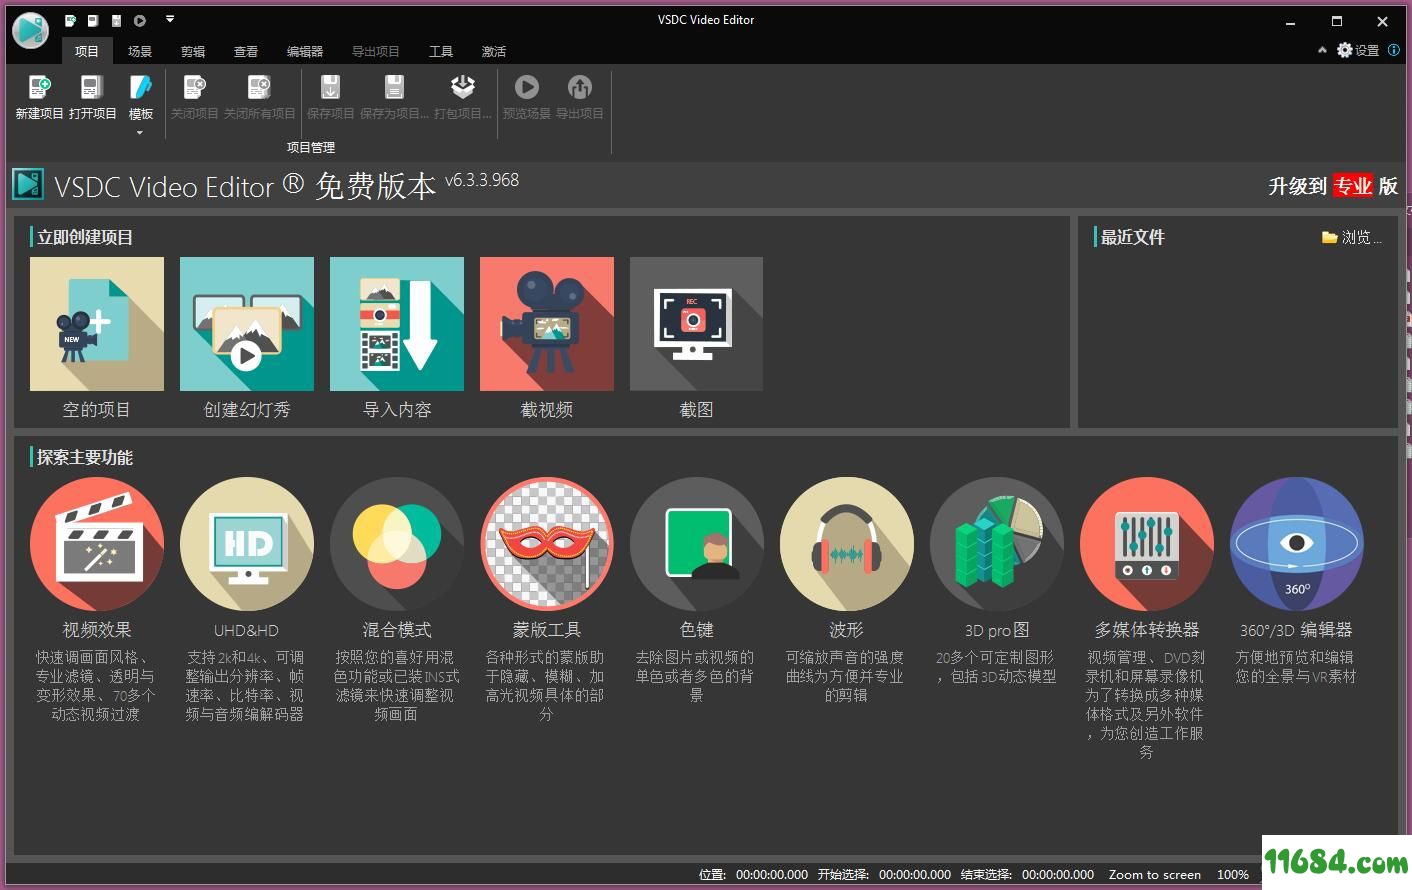
Task: Click the 多媒体转换器 title text
Action: (1147, 630)
